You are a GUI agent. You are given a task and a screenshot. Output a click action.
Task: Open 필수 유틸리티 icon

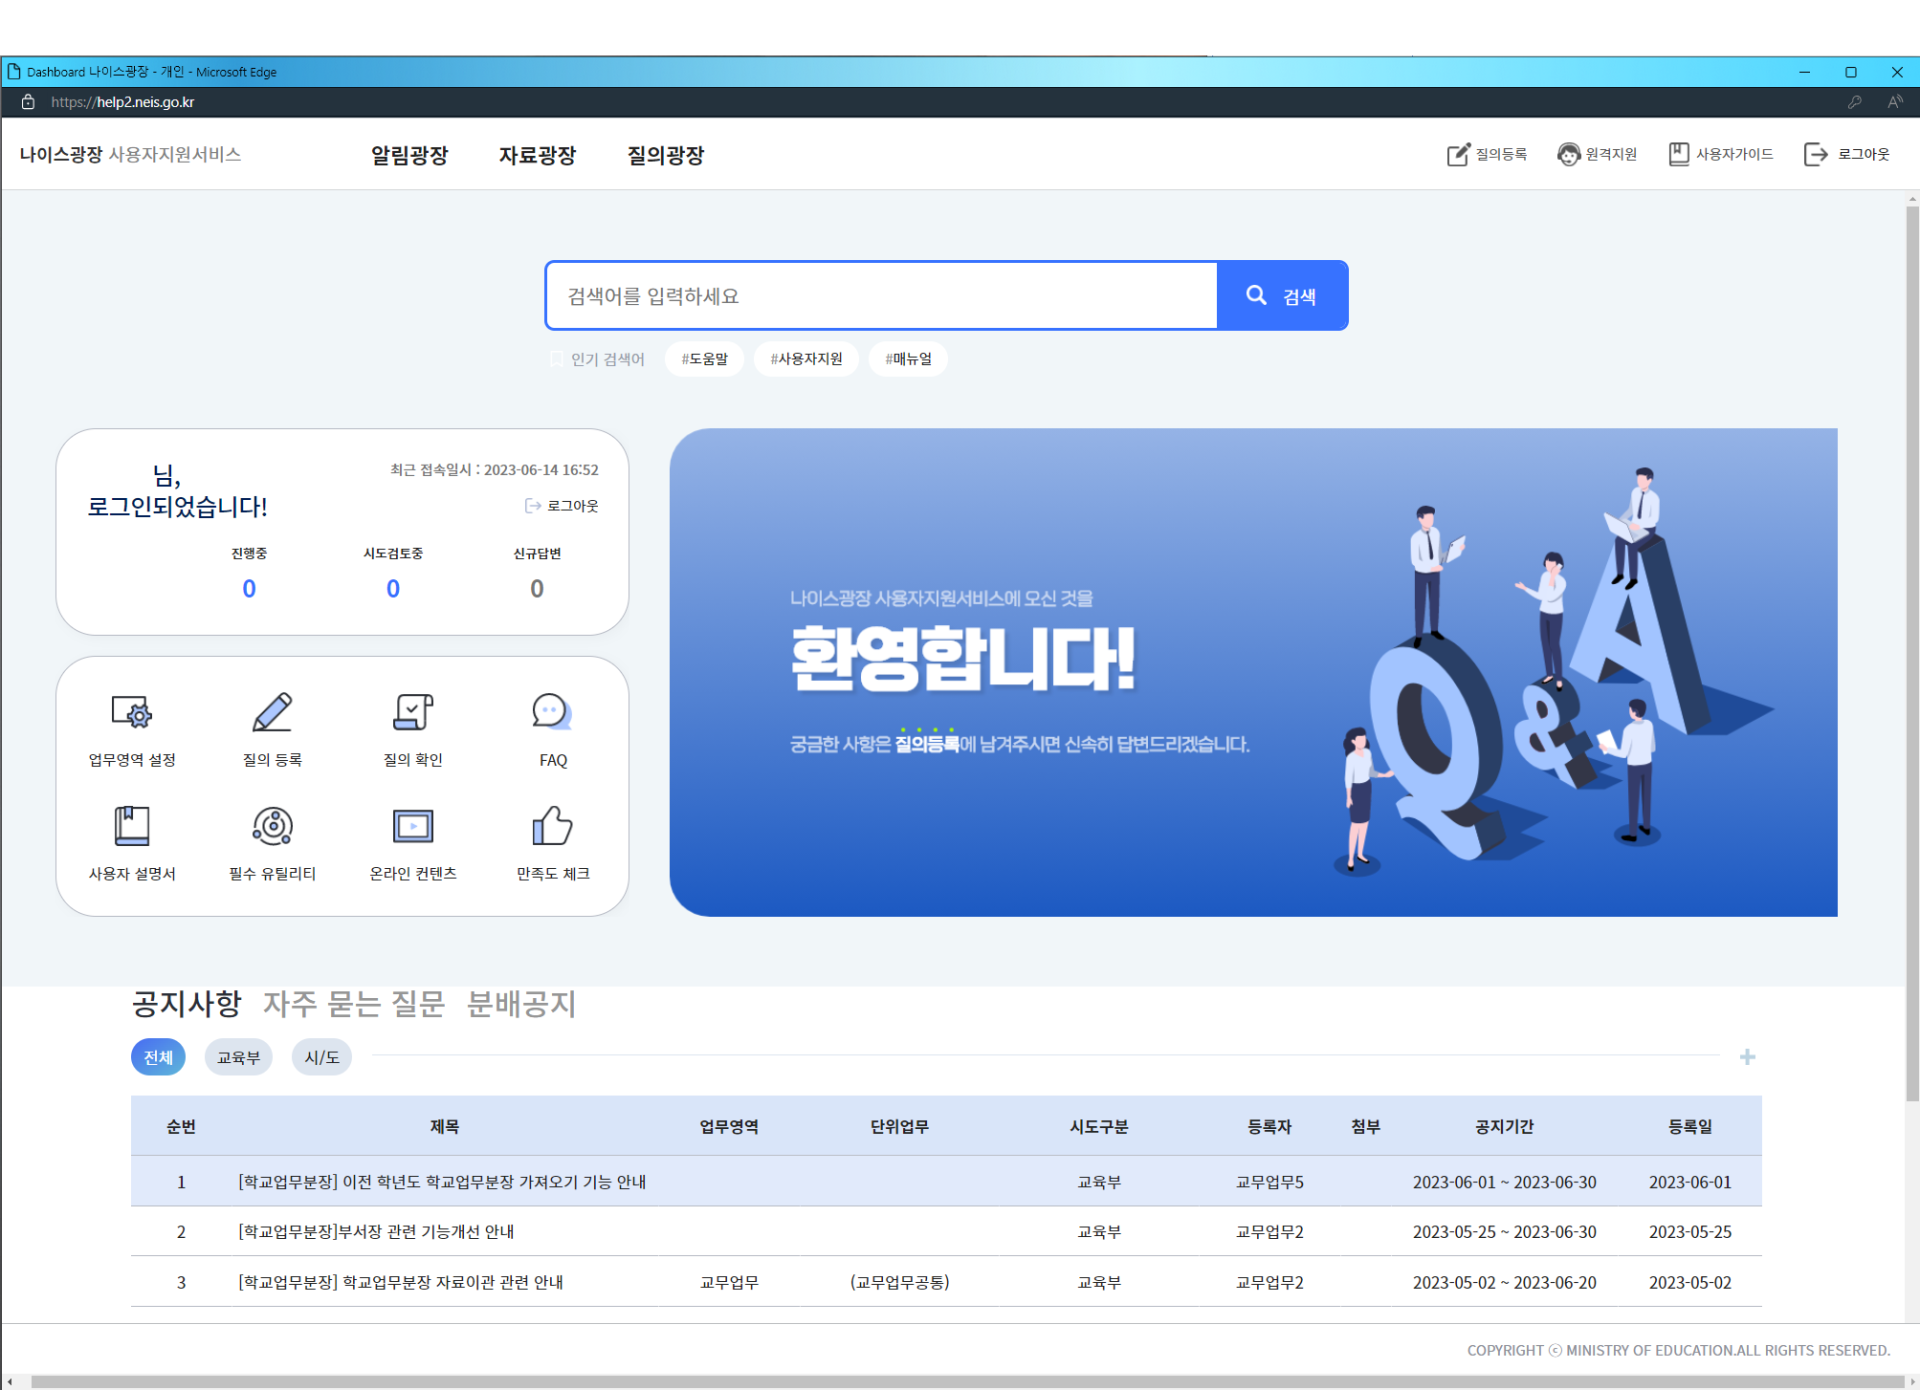click(x=272, y=826)
